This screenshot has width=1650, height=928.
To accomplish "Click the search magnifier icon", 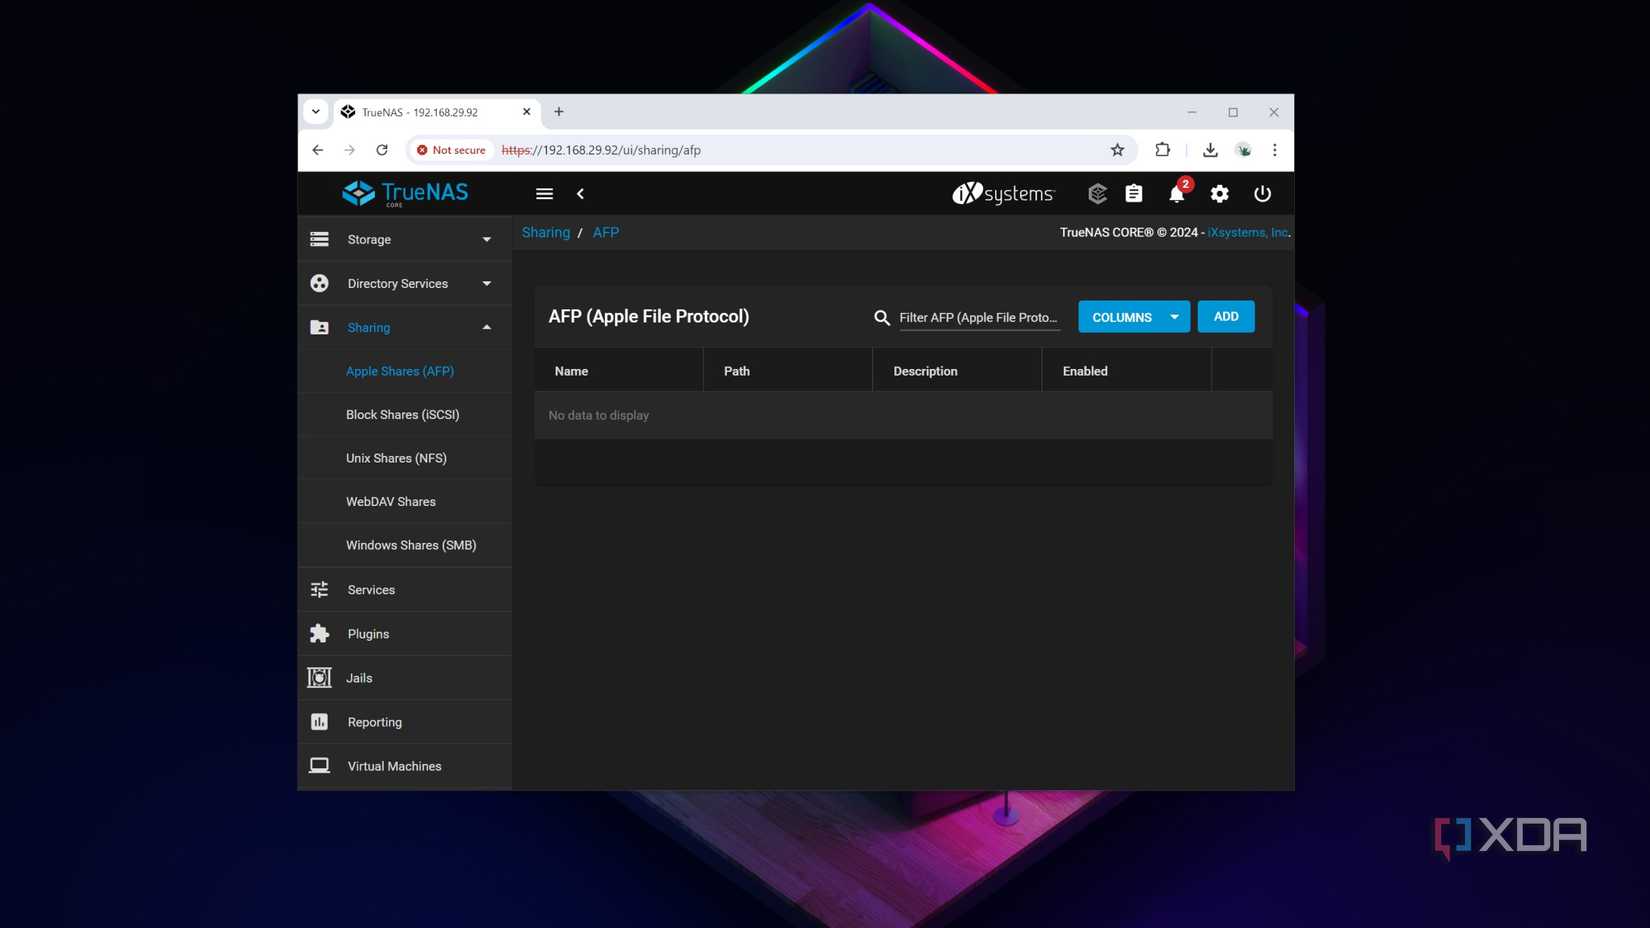I will pyautogui.click(x=881, y=318).
